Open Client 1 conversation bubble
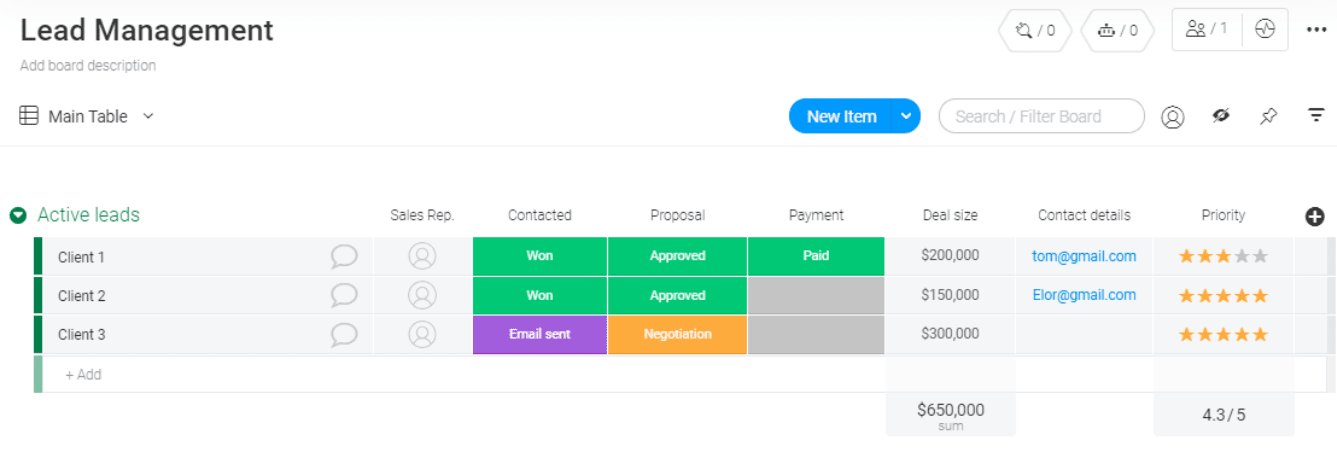Image resolution: width=1337 pixels, height=458 pixels. click(x=344, y=257)
